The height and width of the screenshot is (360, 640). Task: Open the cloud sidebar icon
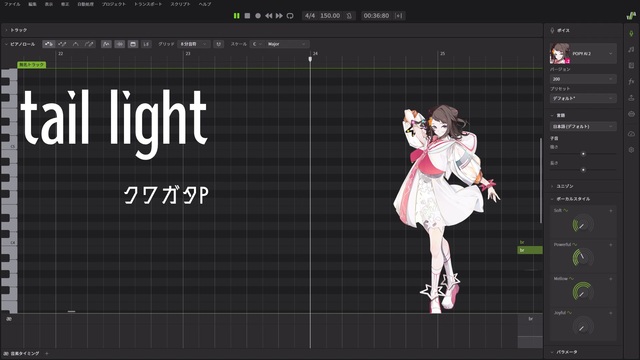(x=631, y=133)
